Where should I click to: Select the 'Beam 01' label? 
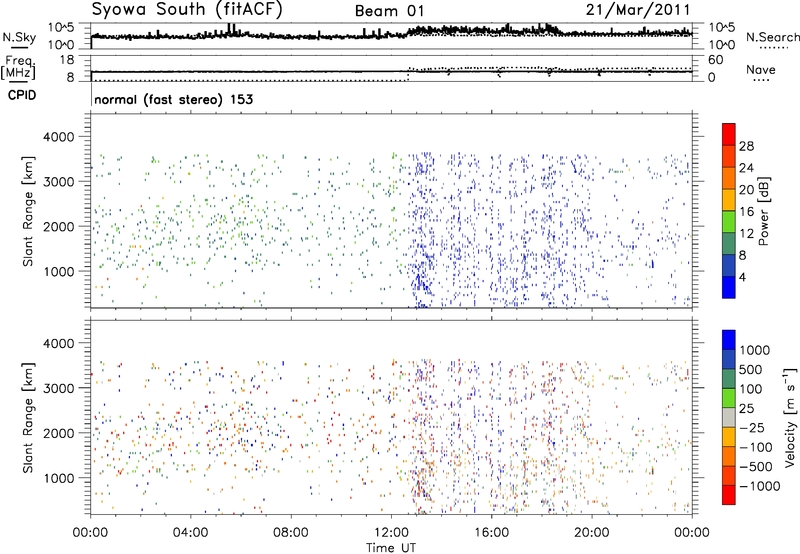coord(389,11)
